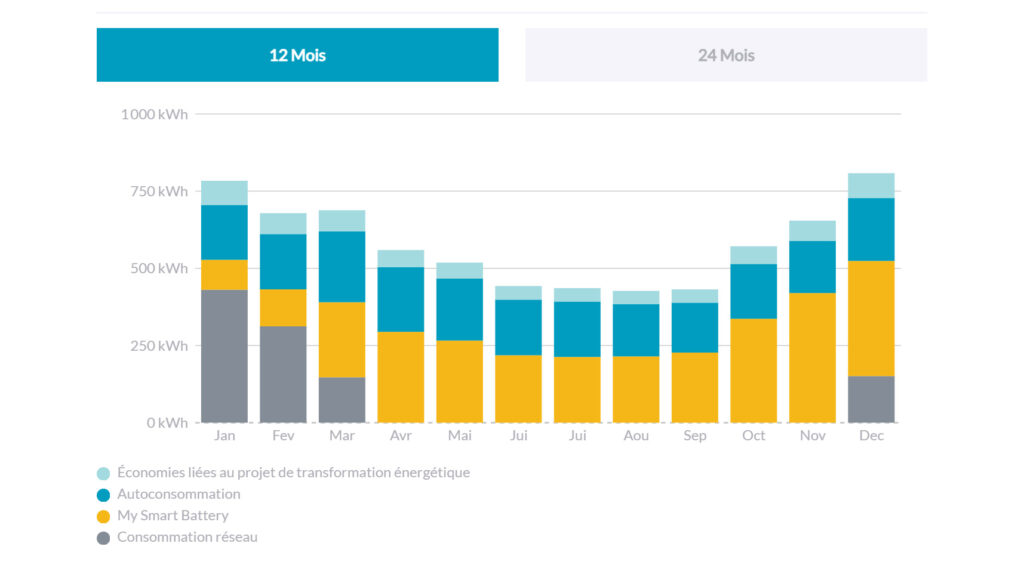1024x565 pixels.
Task: Select the yellow segment of the Dec bar
Action: point(871,318)
